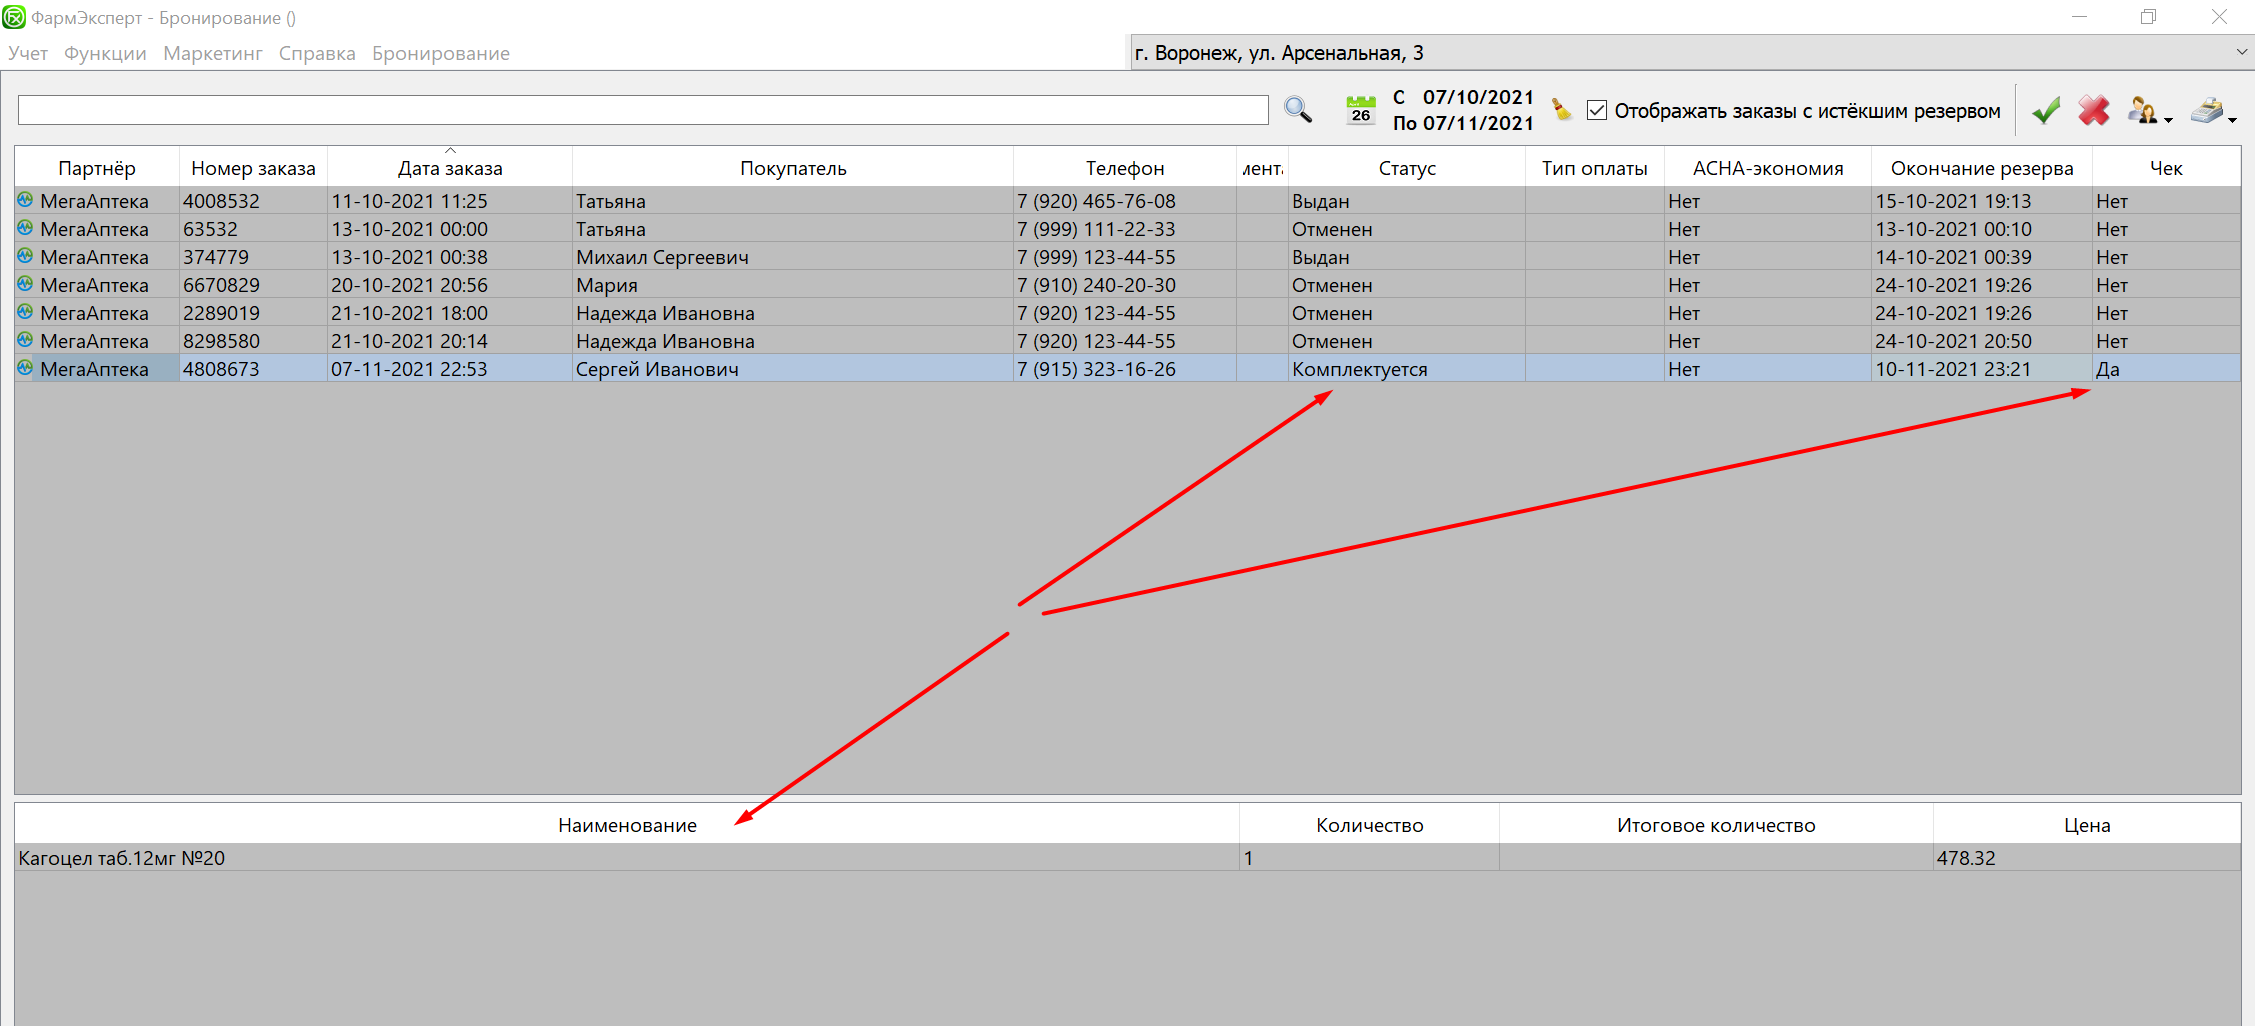
Task: Click partner icon of order 4008532
Action: tap(25, 200)
